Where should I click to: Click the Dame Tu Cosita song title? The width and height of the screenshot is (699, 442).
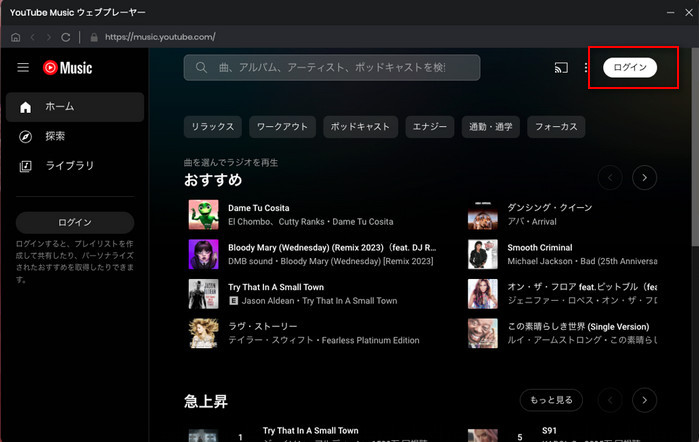click(x=259, y=208)
